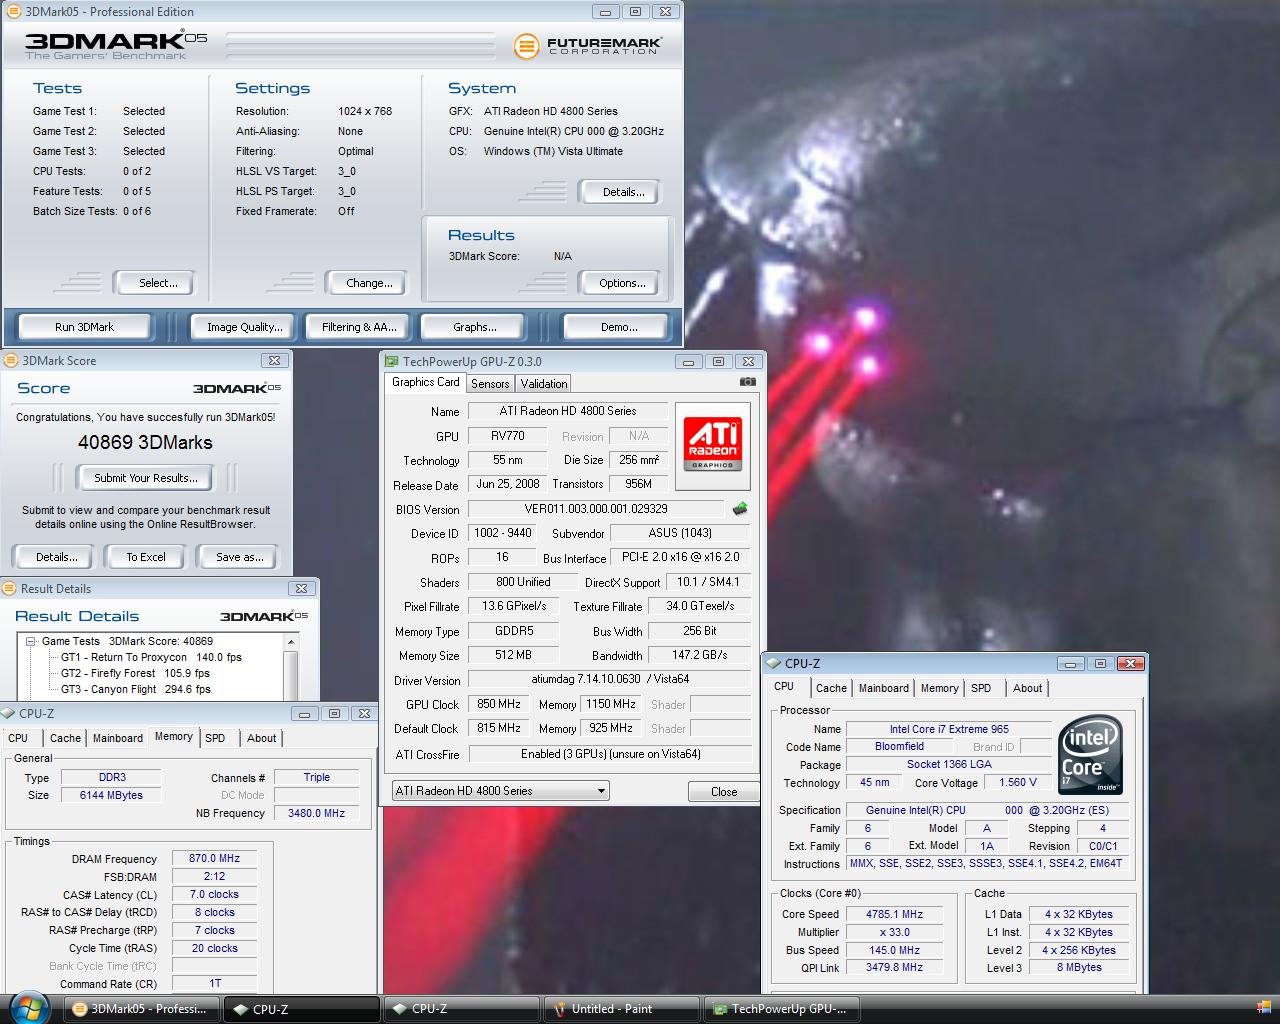
Task: Open the CPU tab in CPU-Z memory window
Action: coord(19,738)
